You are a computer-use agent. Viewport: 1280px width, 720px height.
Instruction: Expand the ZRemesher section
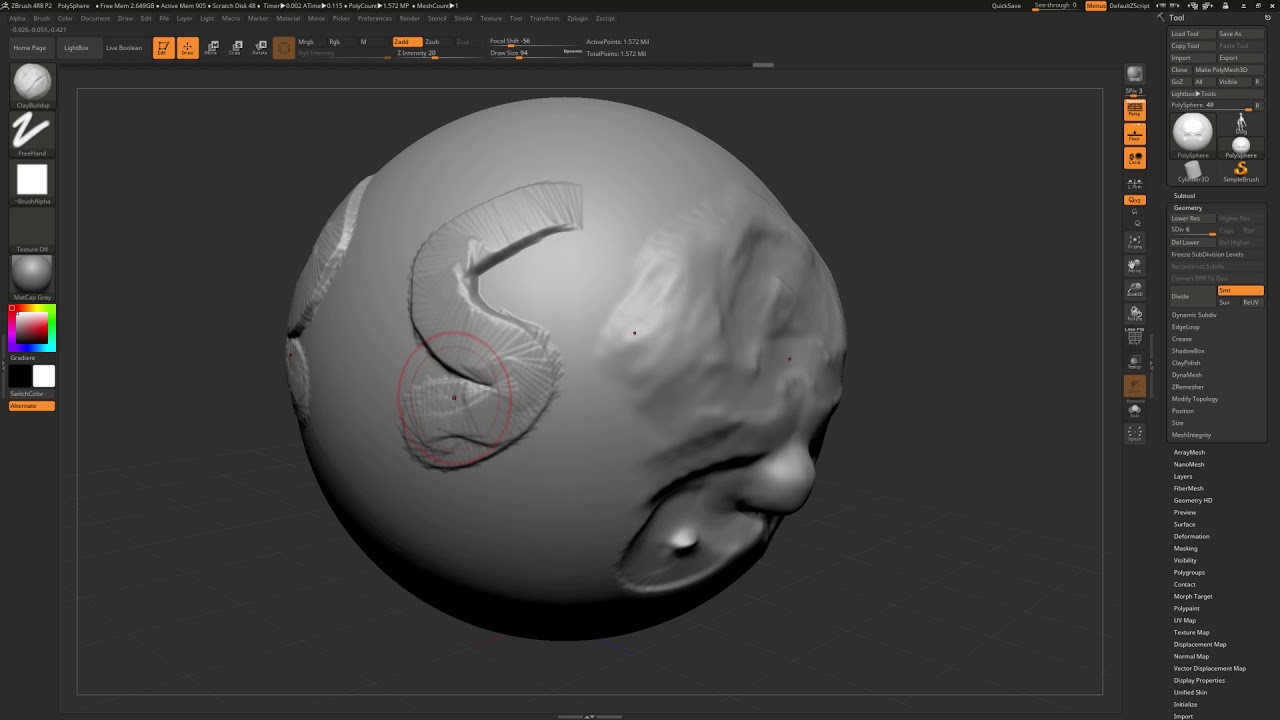coord(1188,387)
